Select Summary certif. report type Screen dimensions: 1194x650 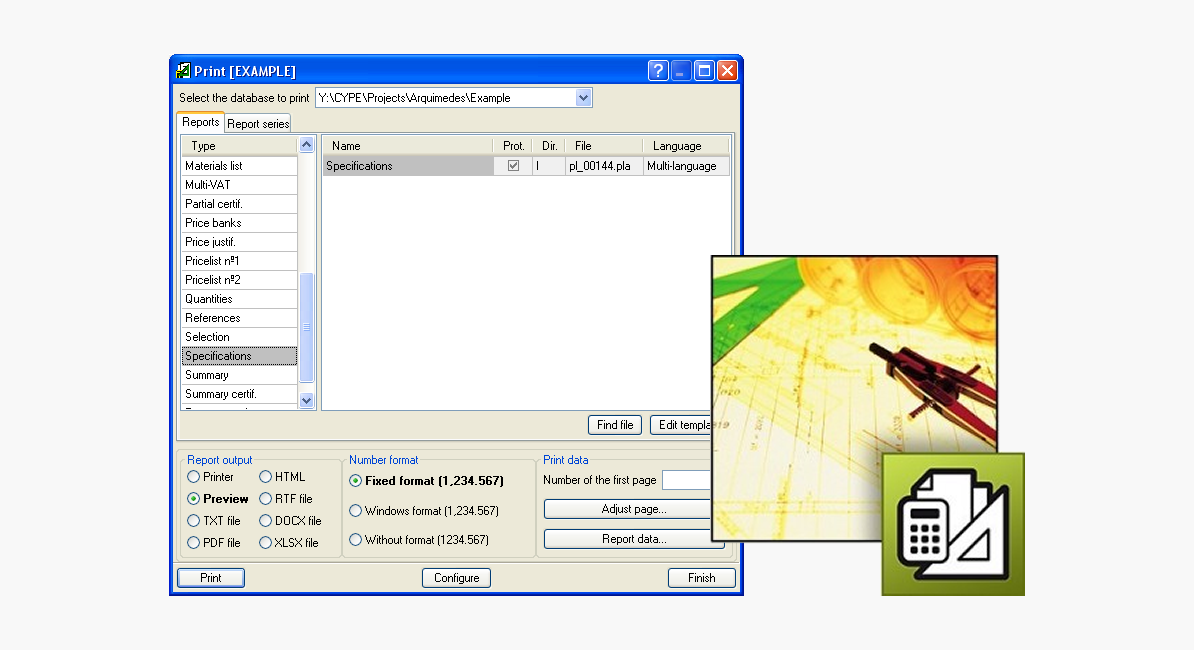pos(239,394)
